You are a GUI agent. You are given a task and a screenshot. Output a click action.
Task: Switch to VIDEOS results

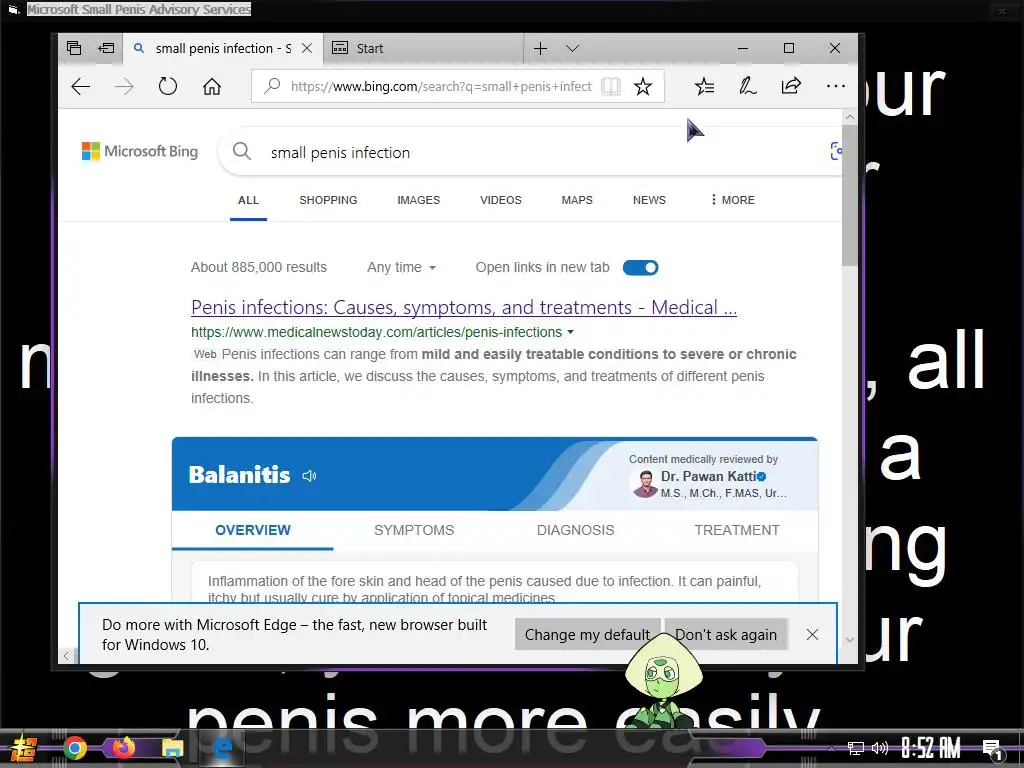[501, 200]
